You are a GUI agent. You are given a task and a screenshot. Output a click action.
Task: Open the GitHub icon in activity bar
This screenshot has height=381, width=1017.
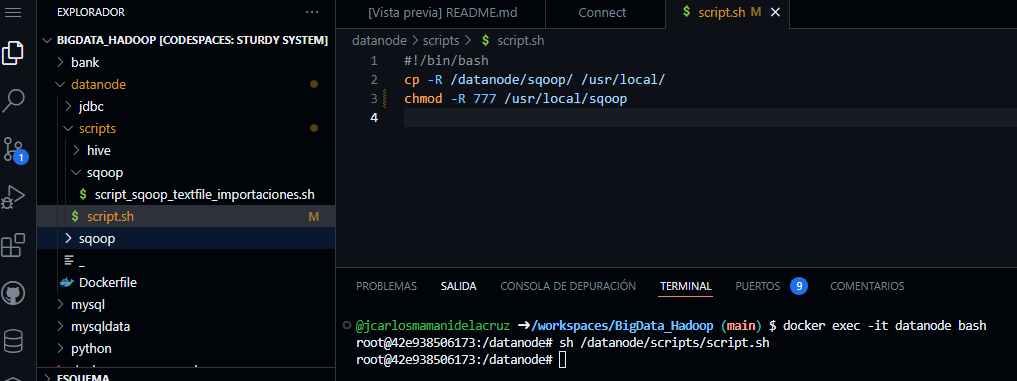(13, 293)
